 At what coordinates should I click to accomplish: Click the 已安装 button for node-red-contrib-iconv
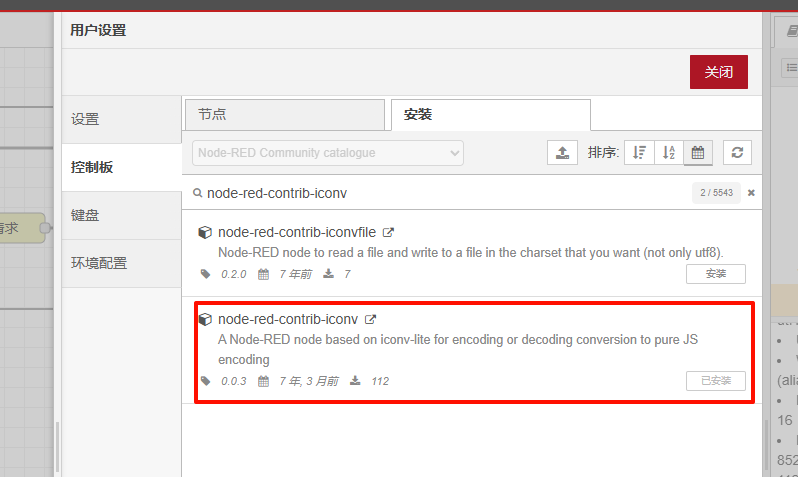[715, 381]
